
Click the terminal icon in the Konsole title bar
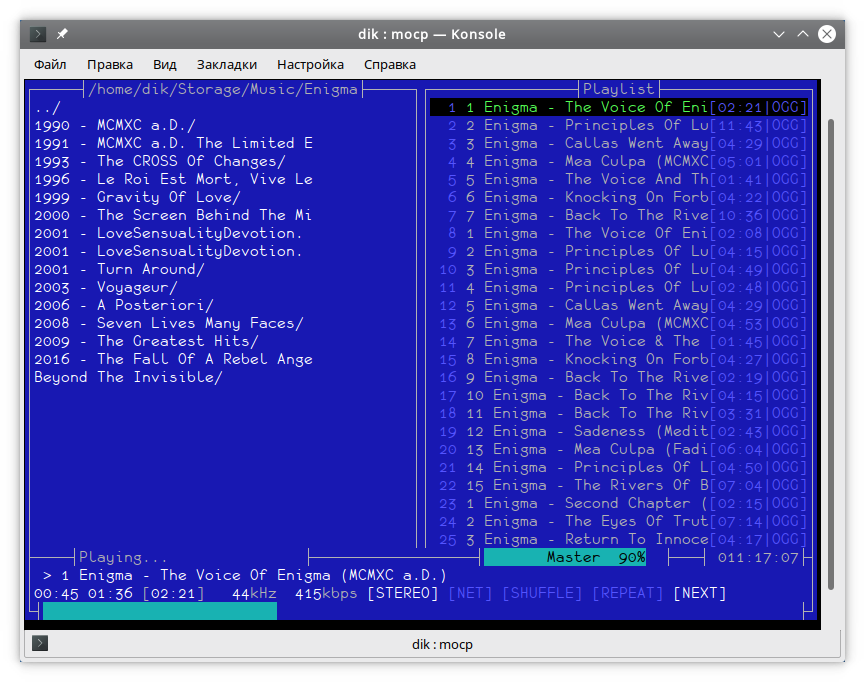tap(38, 34)
